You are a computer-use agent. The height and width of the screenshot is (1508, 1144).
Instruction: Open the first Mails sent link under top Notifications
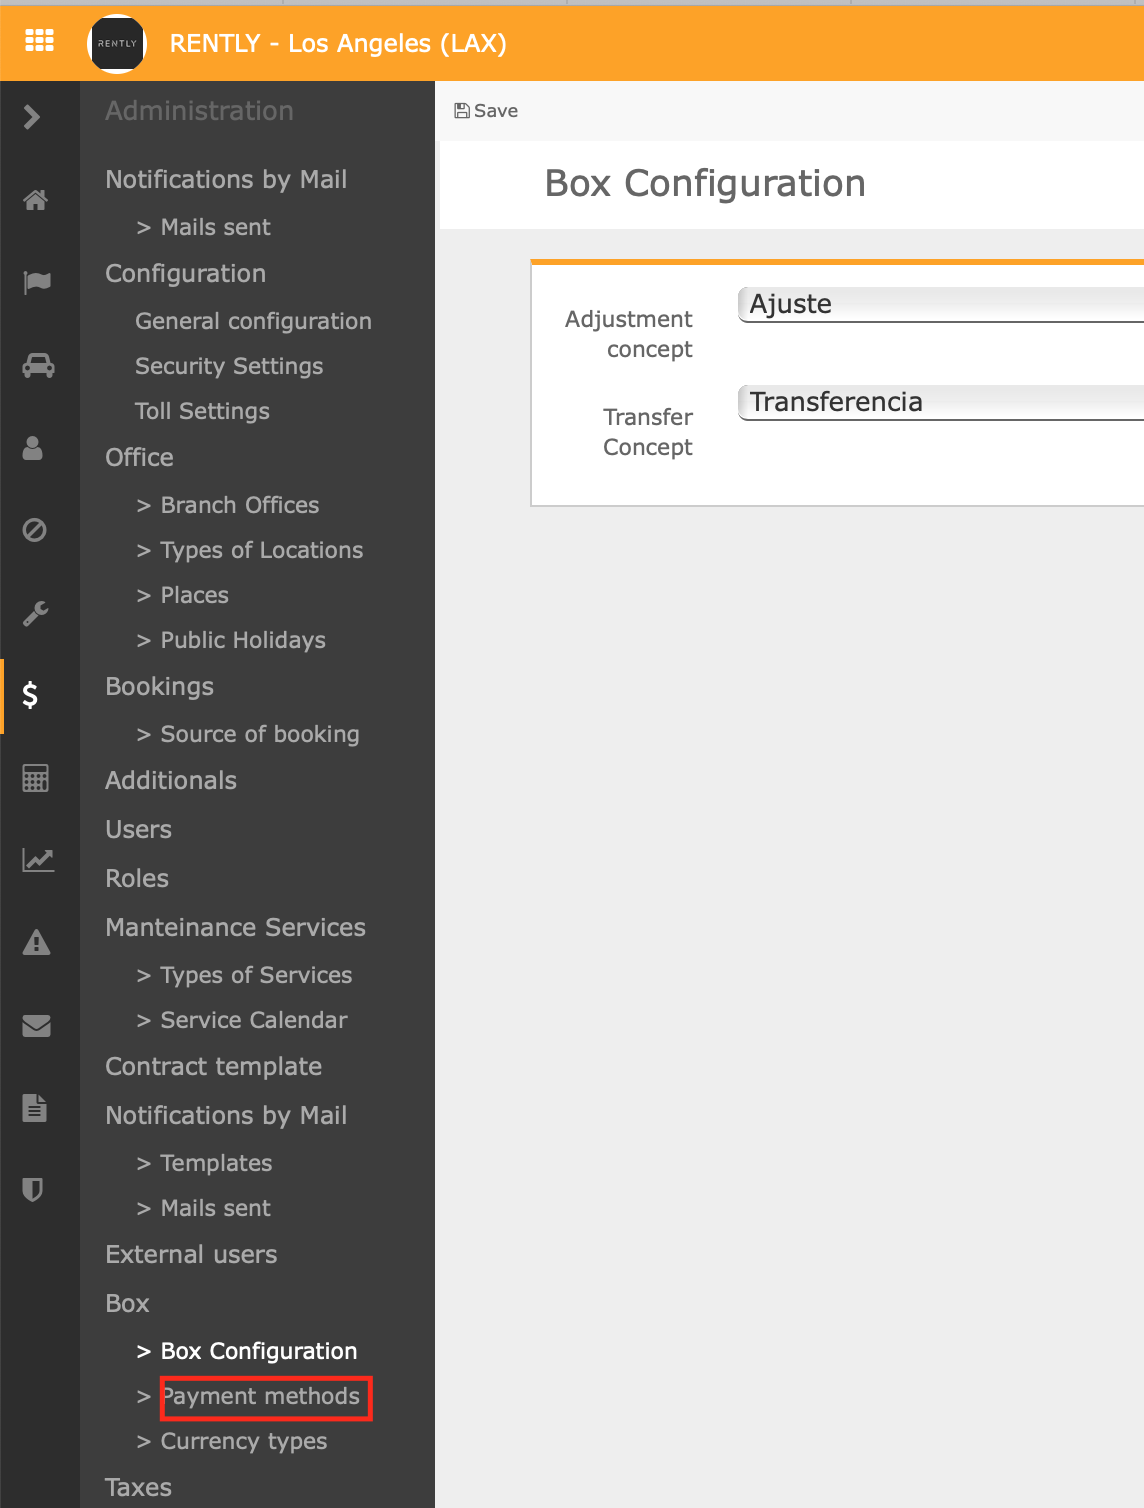[x=215, y=228]
